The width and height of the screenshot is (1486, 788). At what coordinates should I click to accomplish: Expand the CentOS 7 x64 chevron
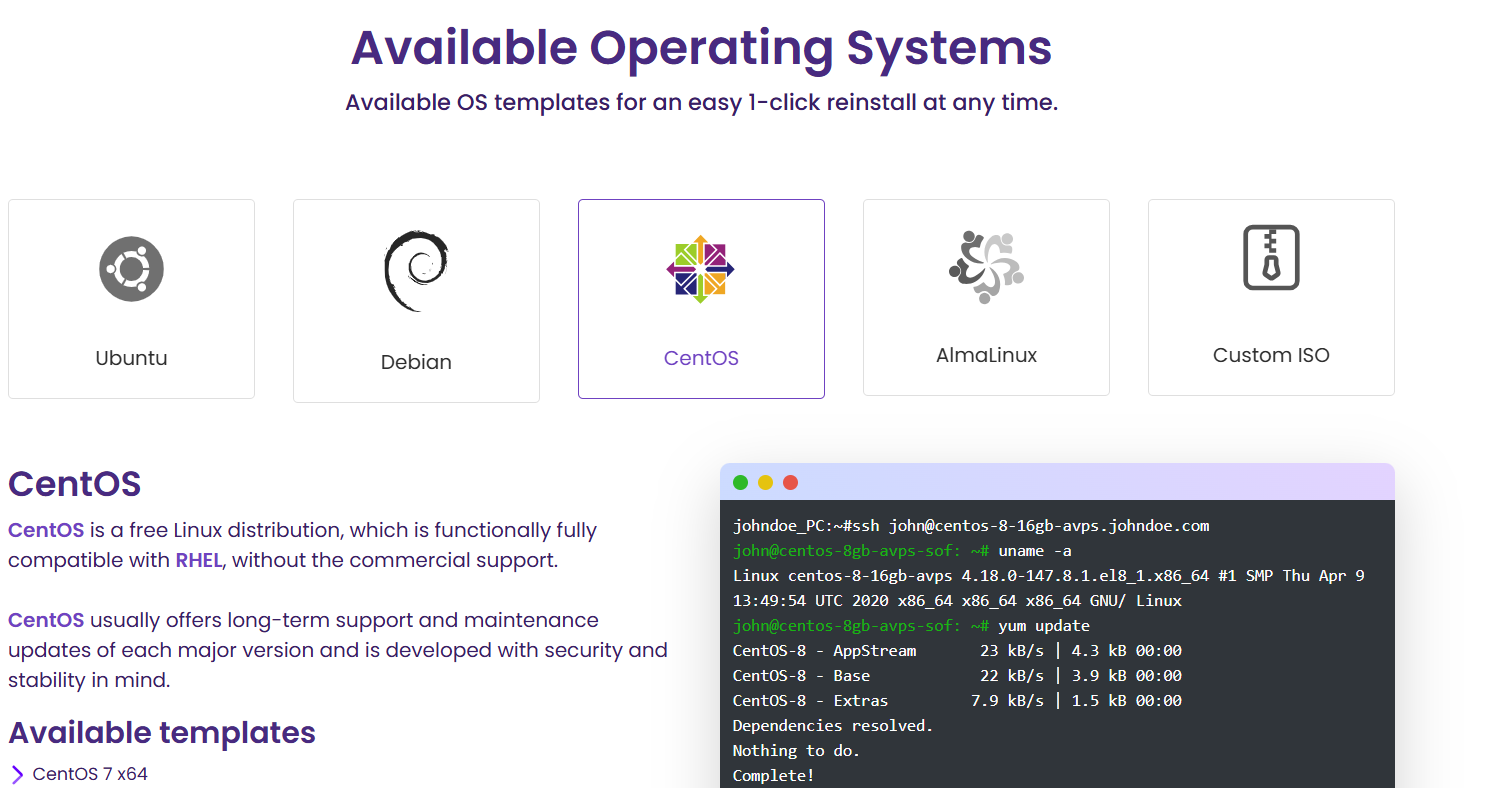tap(17, 774)
